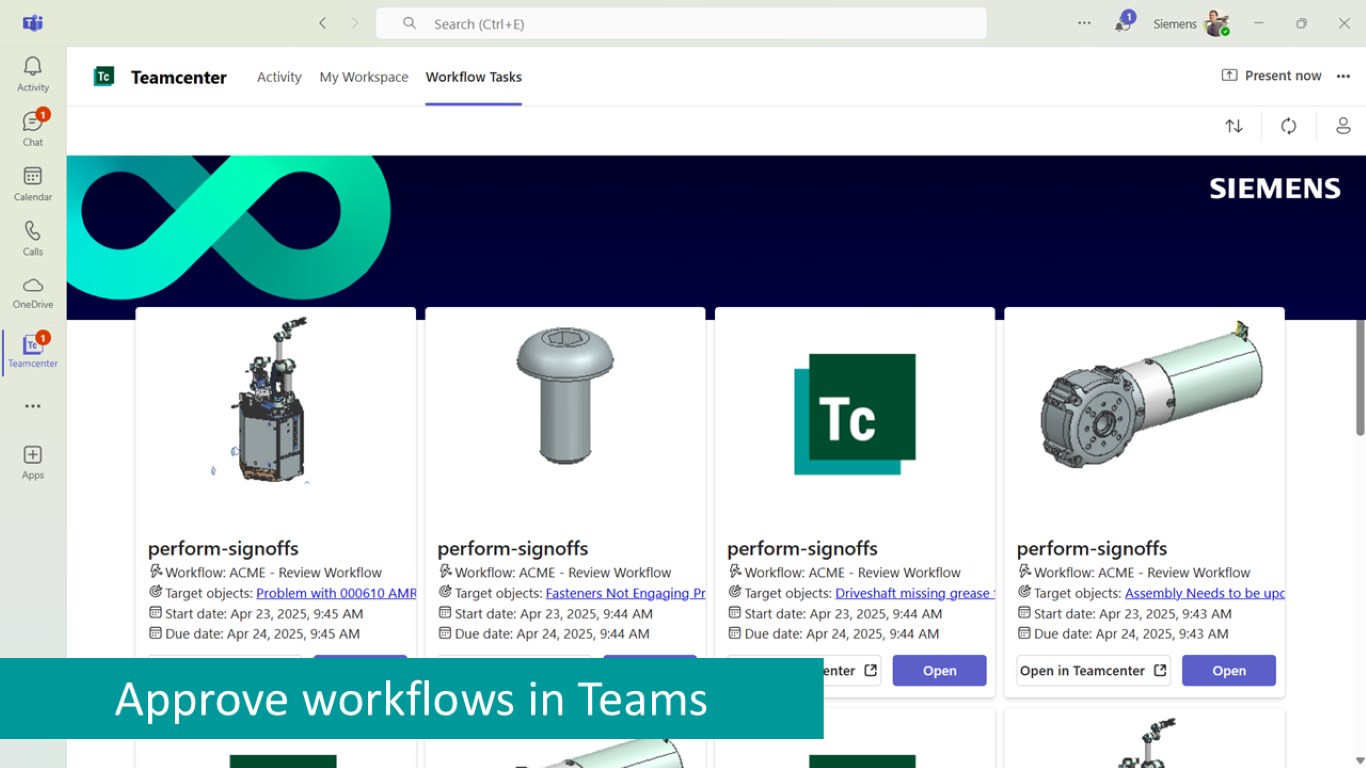This screenshot has height=768, width=1366.
Task: Sort the workflow tasks list
Action: [1234, 126]
